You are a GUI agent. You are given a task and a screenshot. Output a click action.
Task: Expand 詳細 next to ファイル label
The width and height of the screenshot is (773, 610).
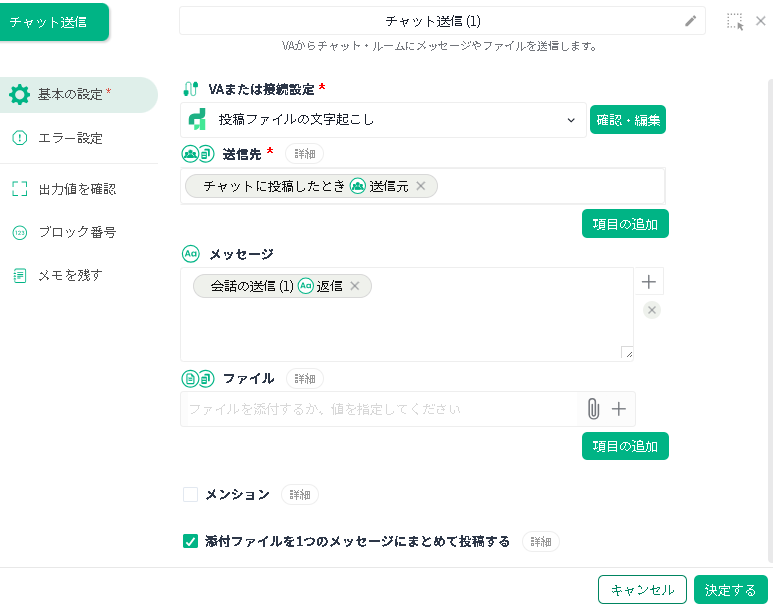[305, 379]
